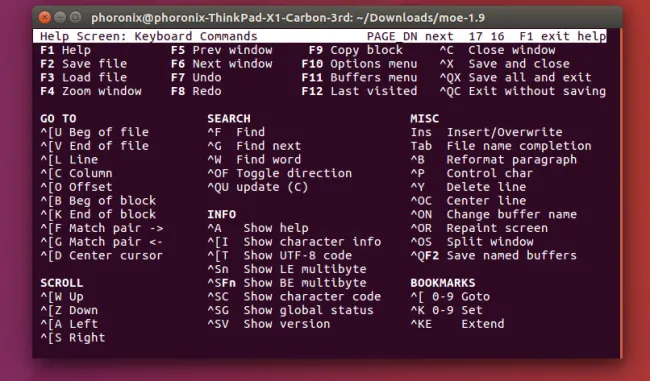650x381 pixels.
Task: Click the terminal title bar text
Action: [x=288, y=18]
